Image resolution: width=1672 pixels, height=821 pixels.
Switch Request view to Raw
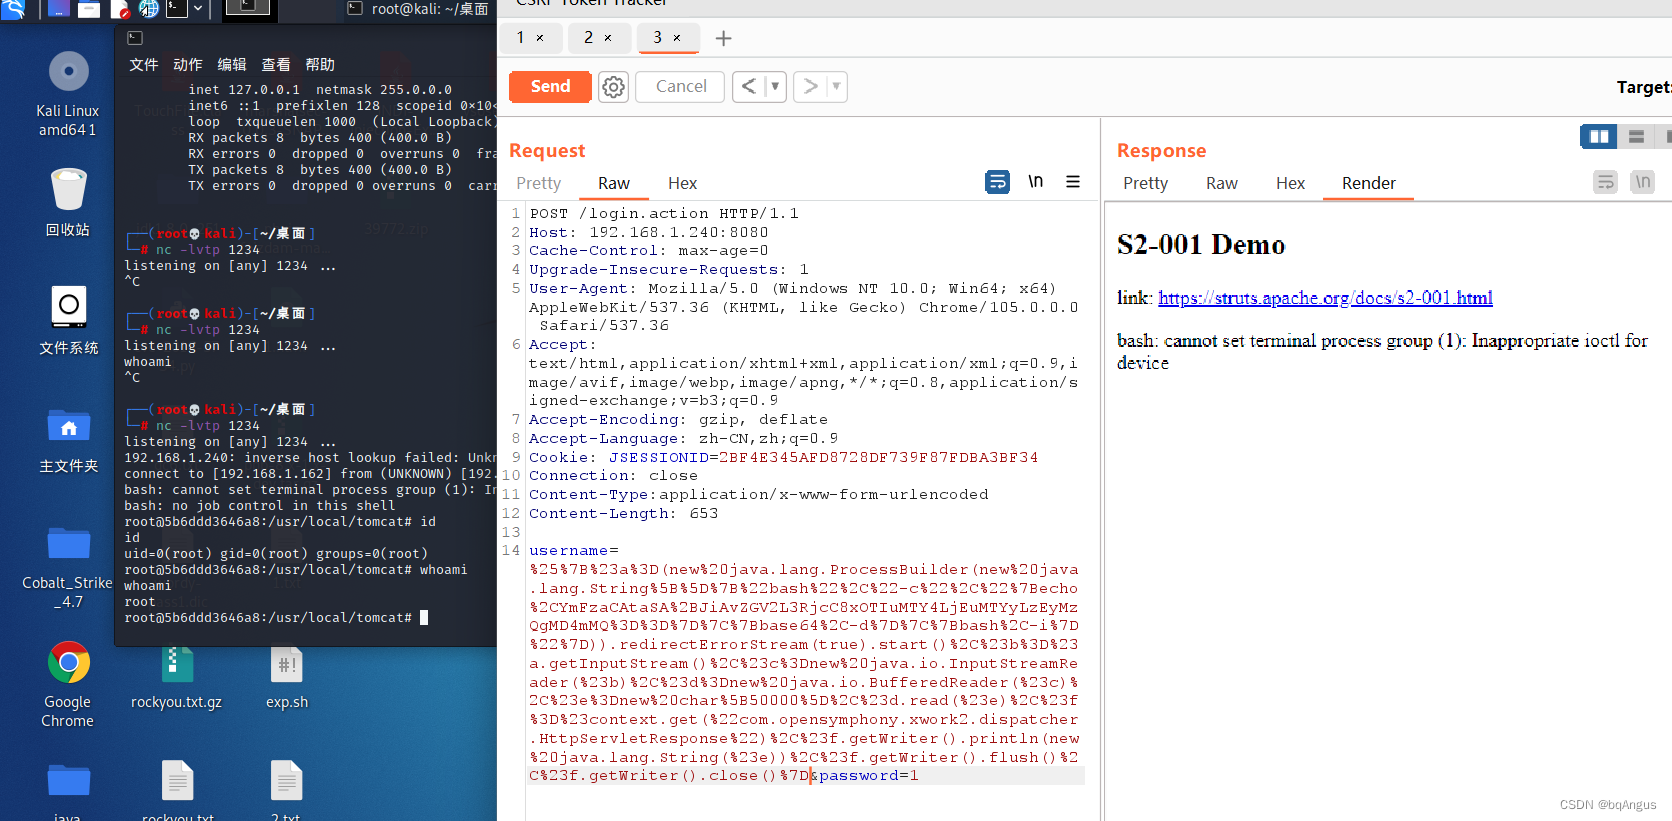(x=614, y=183)
